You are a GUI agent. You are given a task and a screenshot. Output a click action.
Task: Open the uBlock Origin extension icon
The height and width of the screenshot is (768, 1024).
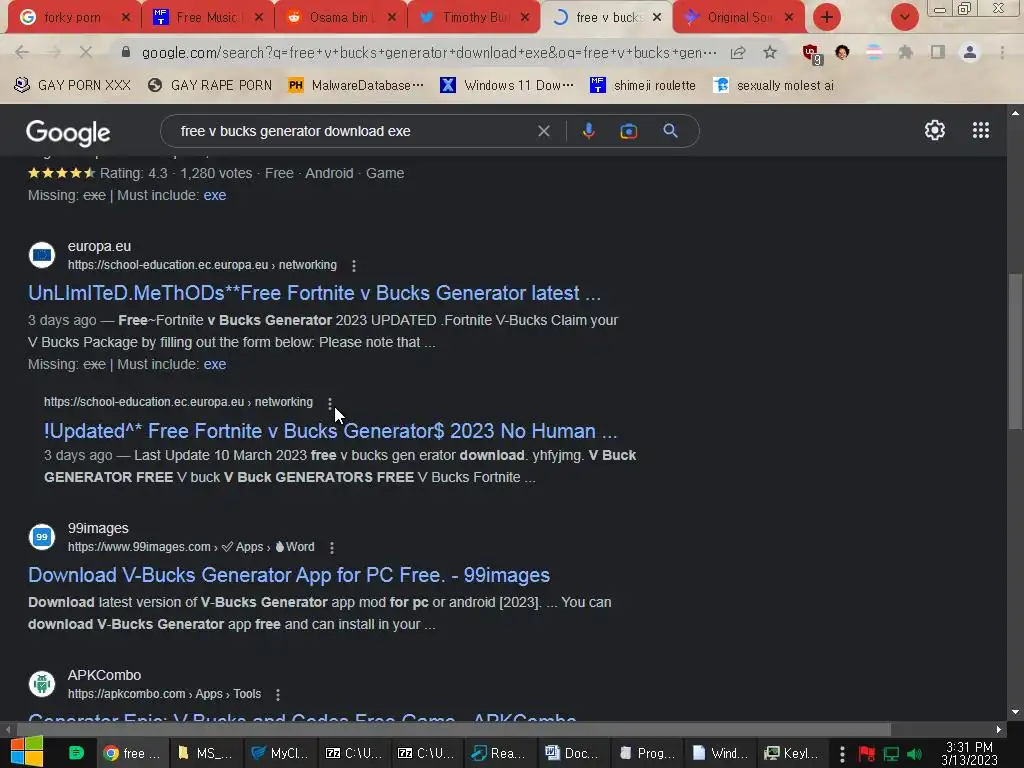click(x=812, y=54)
